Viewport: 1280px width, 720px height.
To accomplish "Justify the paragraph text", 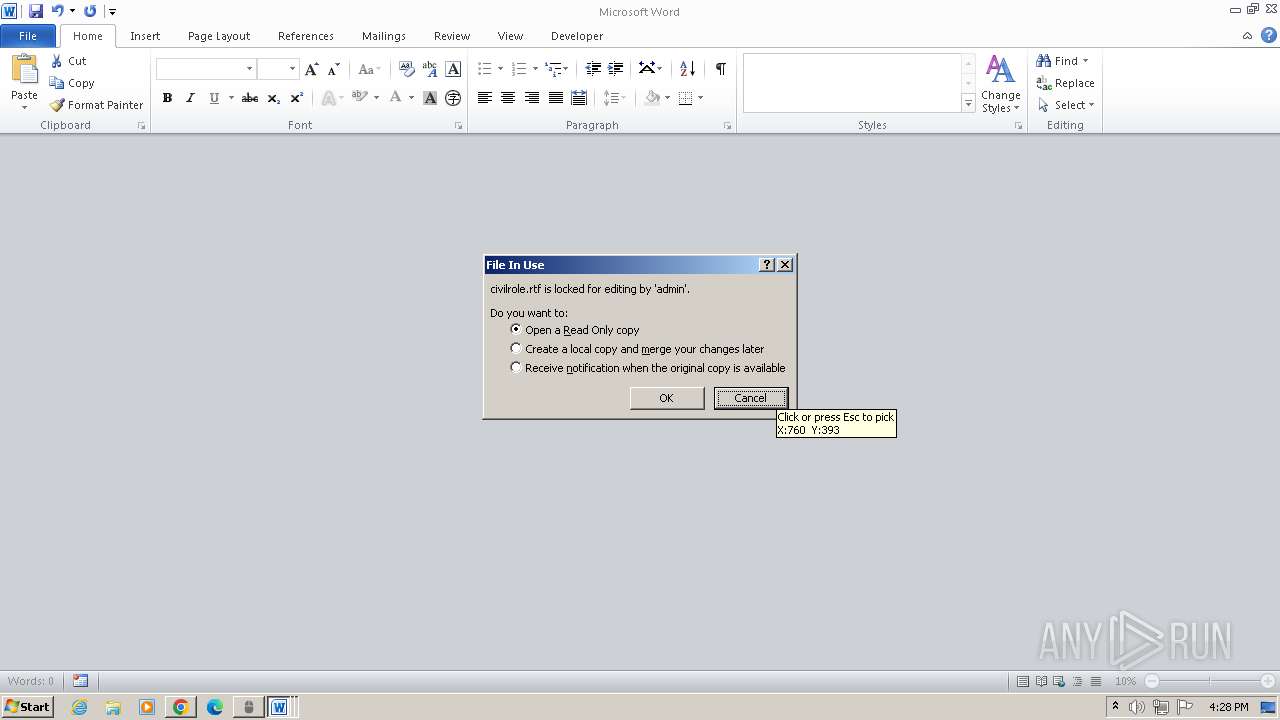I will [x=556, y=98].
